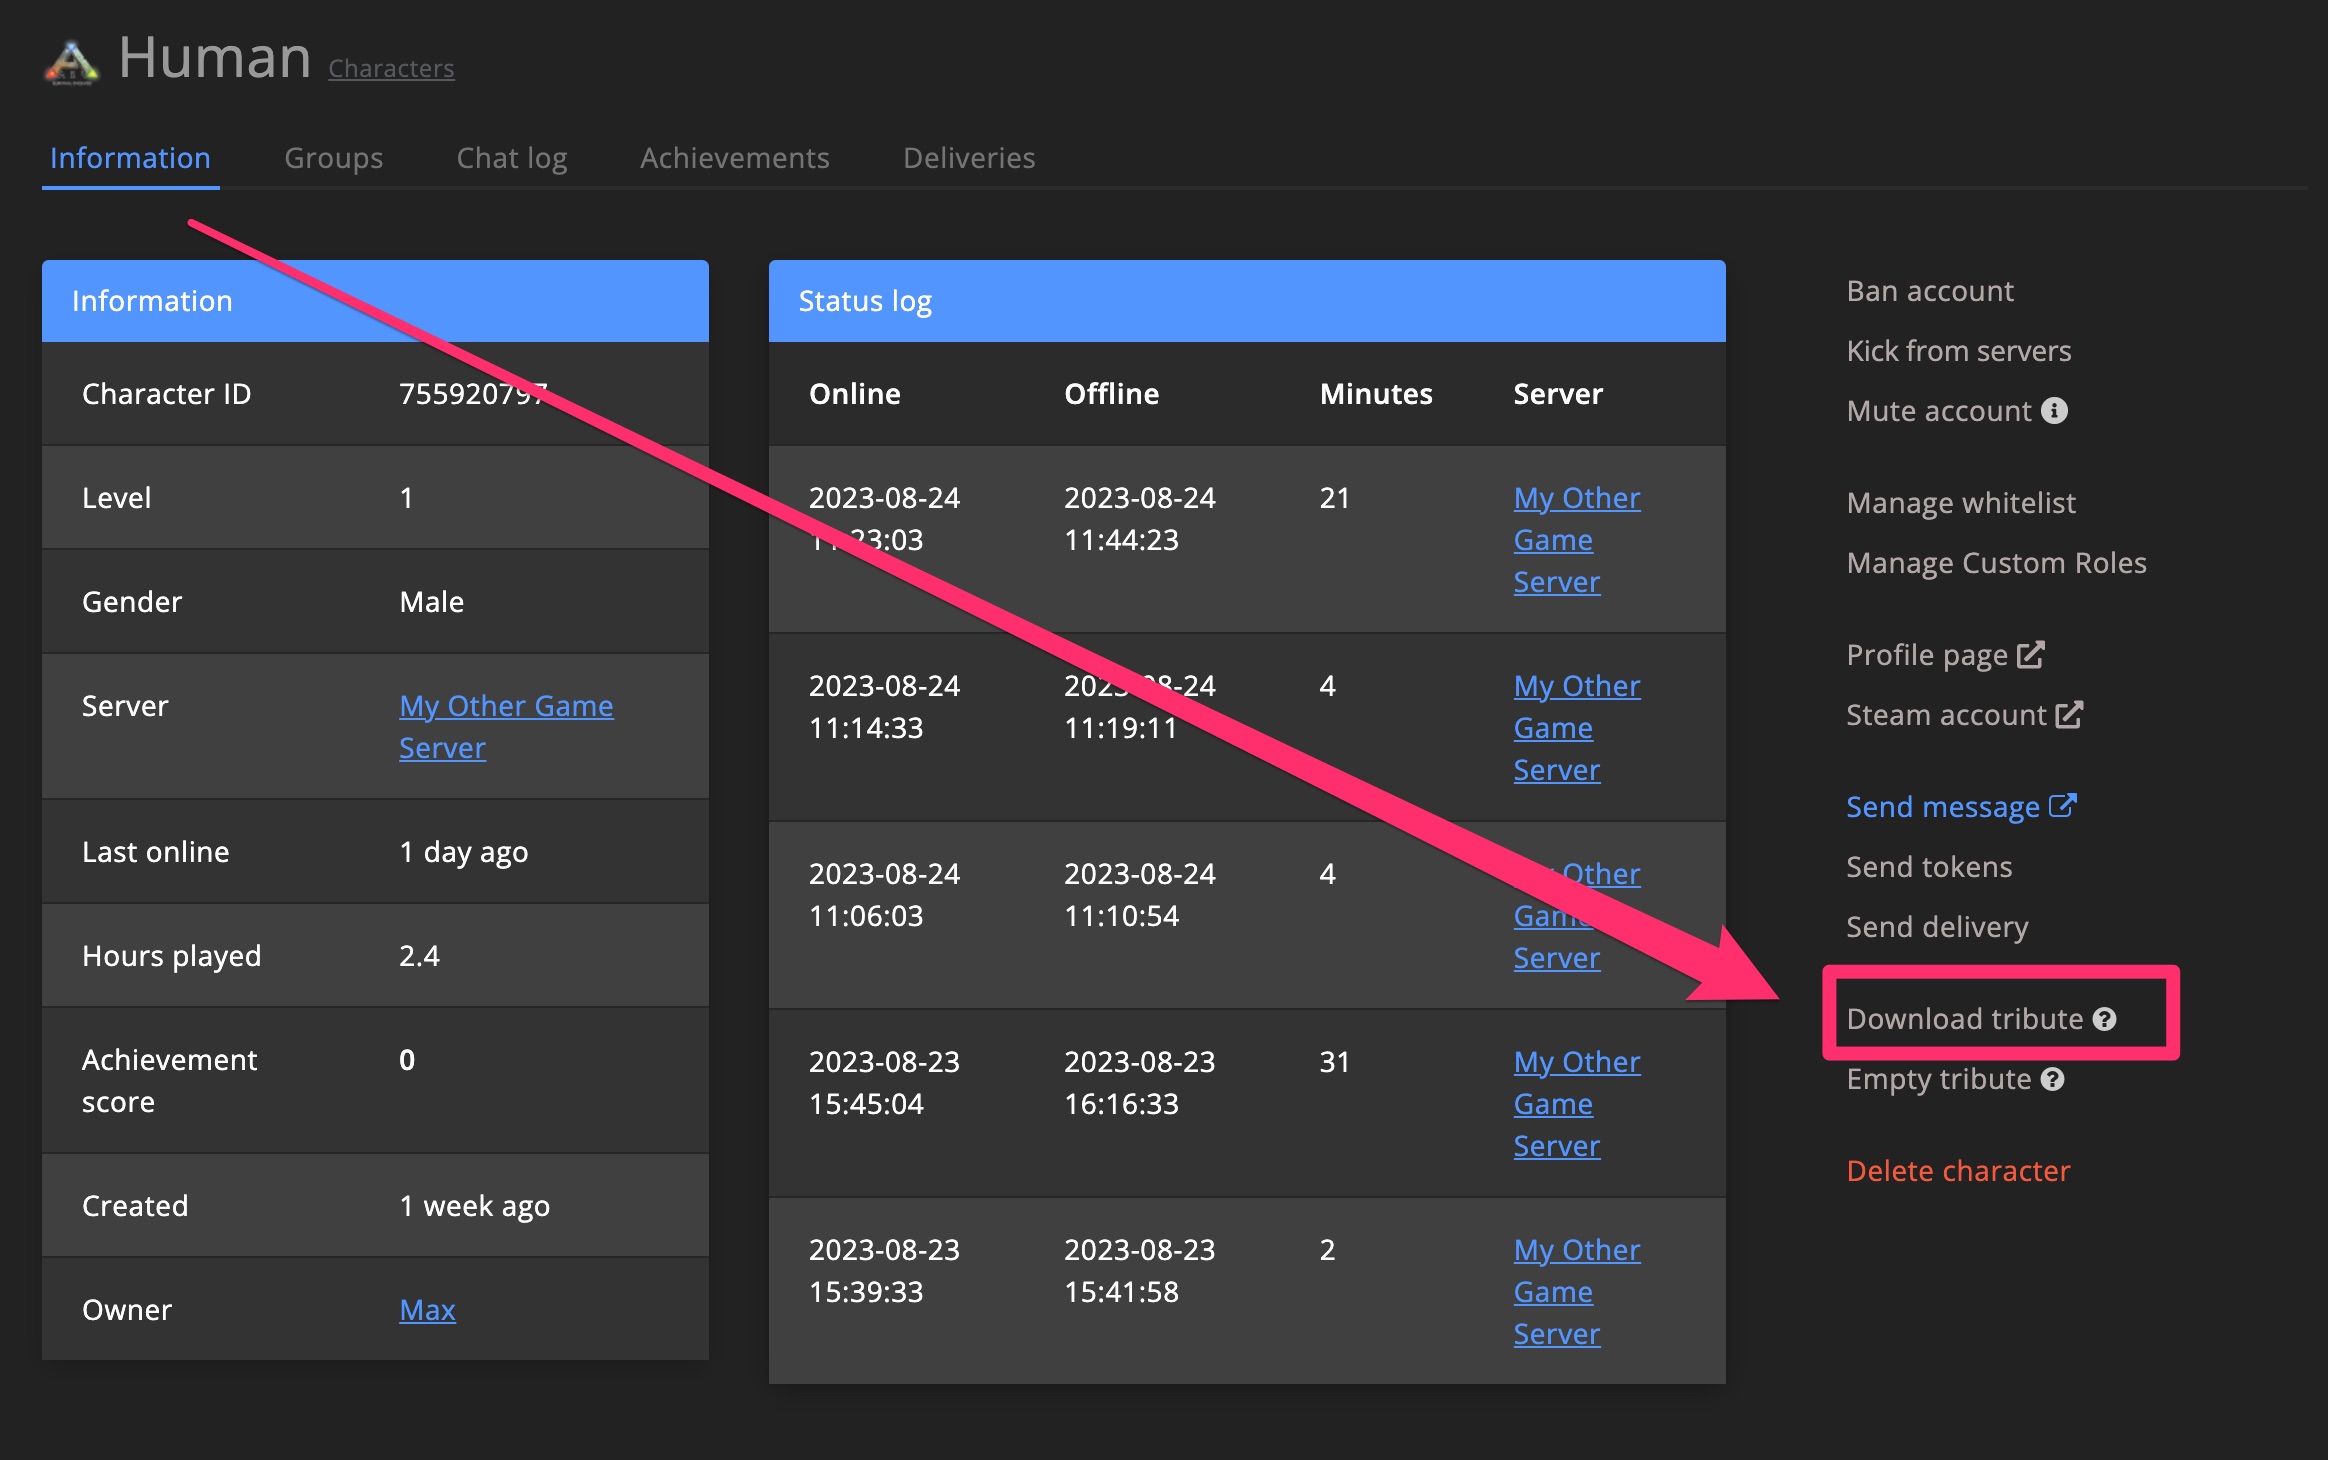Click the Max owner profile link
Image resolution: width=2328 pixels, height=1460 pixels.
[x=426, y=1309]
